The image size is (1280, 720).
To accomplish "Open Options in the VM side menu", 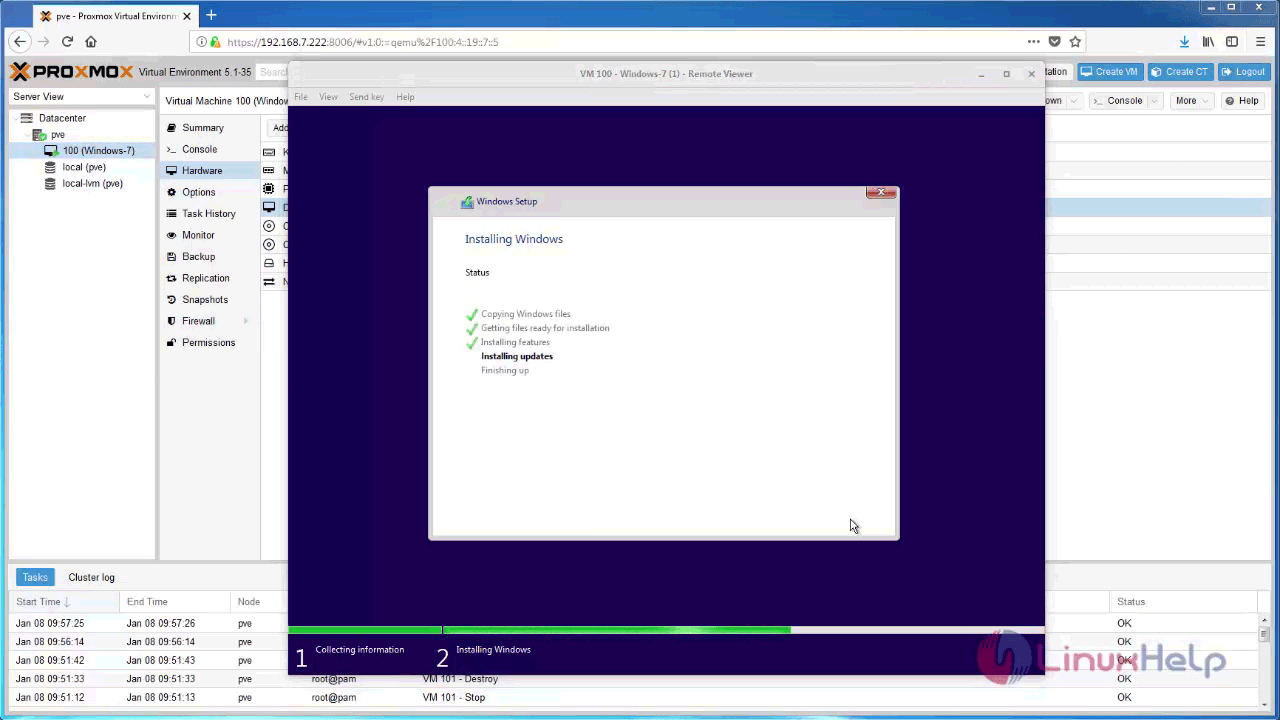I will point(198,192).
